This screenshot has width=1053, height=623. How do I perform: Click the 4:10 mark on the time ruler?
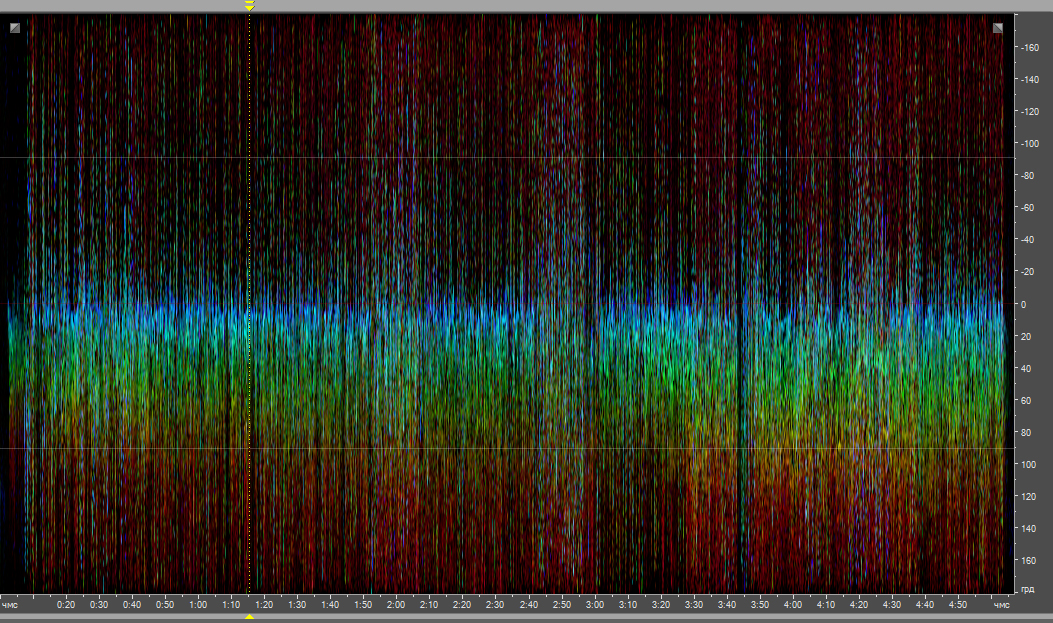(826, 605)
